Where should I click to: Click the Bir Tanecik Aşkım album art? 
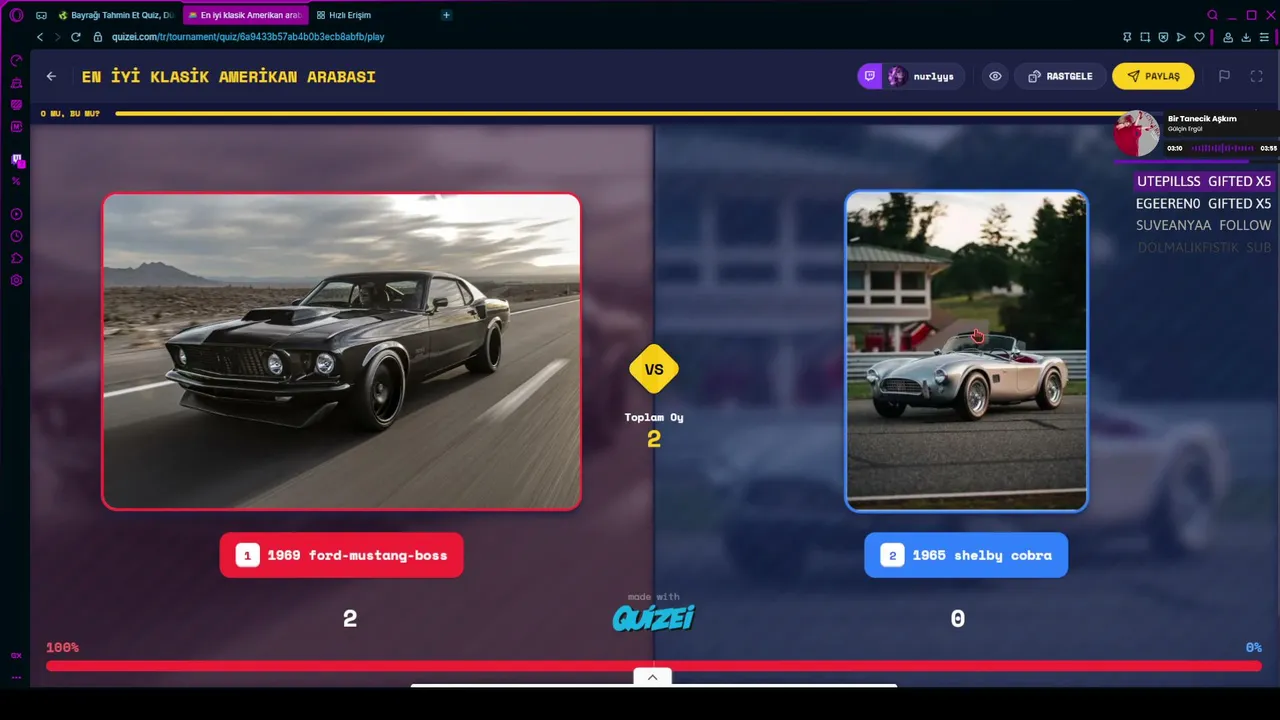1137,133
